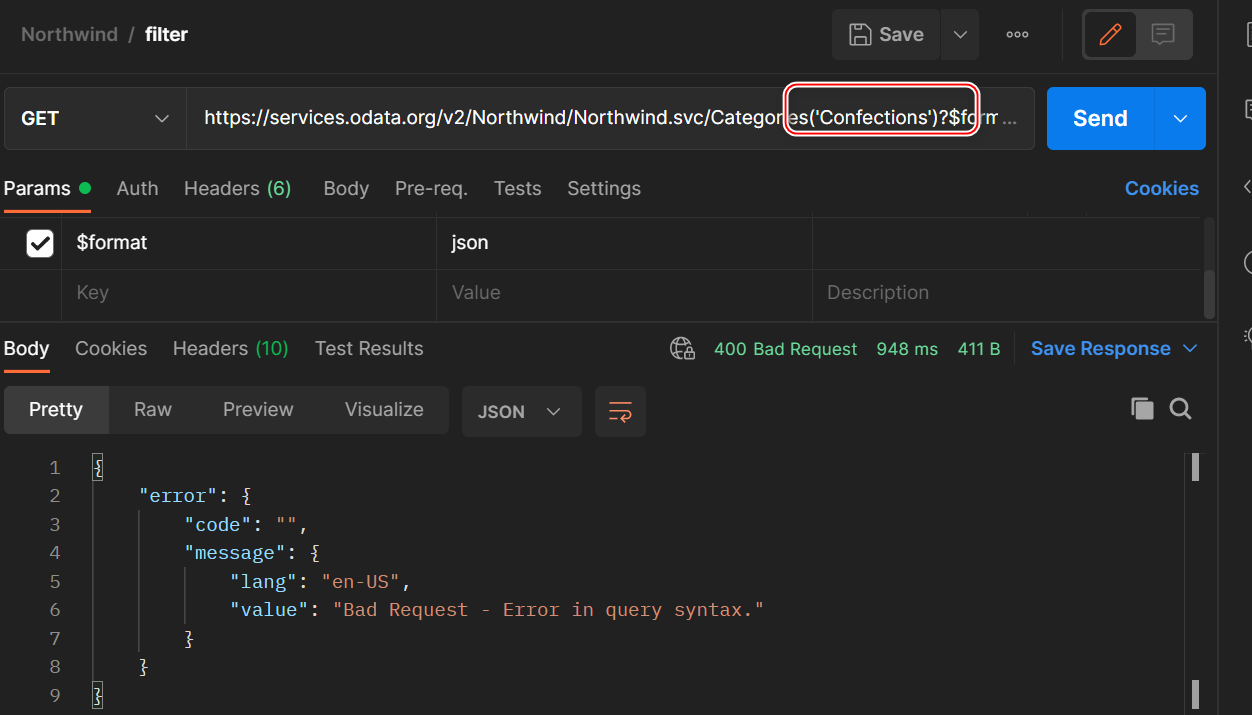This screenshot has height=715, width=1252.
Task: Open the GET method dropdown
Action: click(x=95, y=118)
